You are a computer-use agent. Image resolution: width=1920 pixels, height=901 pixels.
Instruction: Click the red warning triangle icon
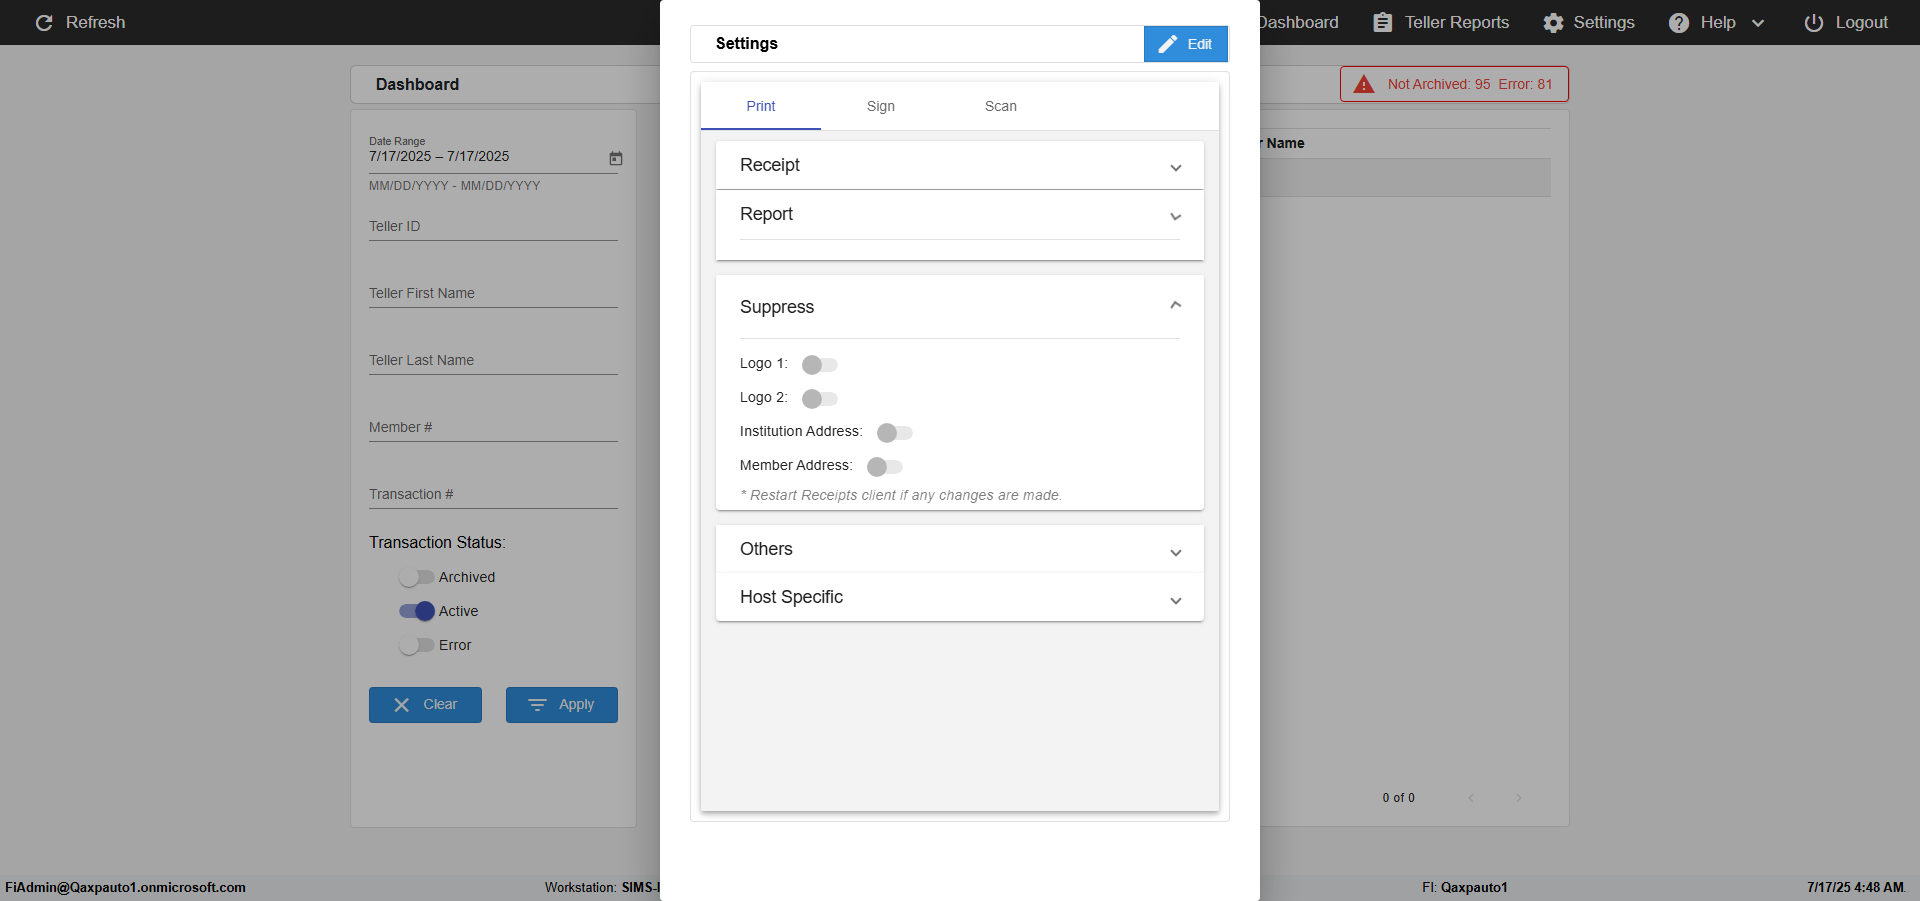1364,84
